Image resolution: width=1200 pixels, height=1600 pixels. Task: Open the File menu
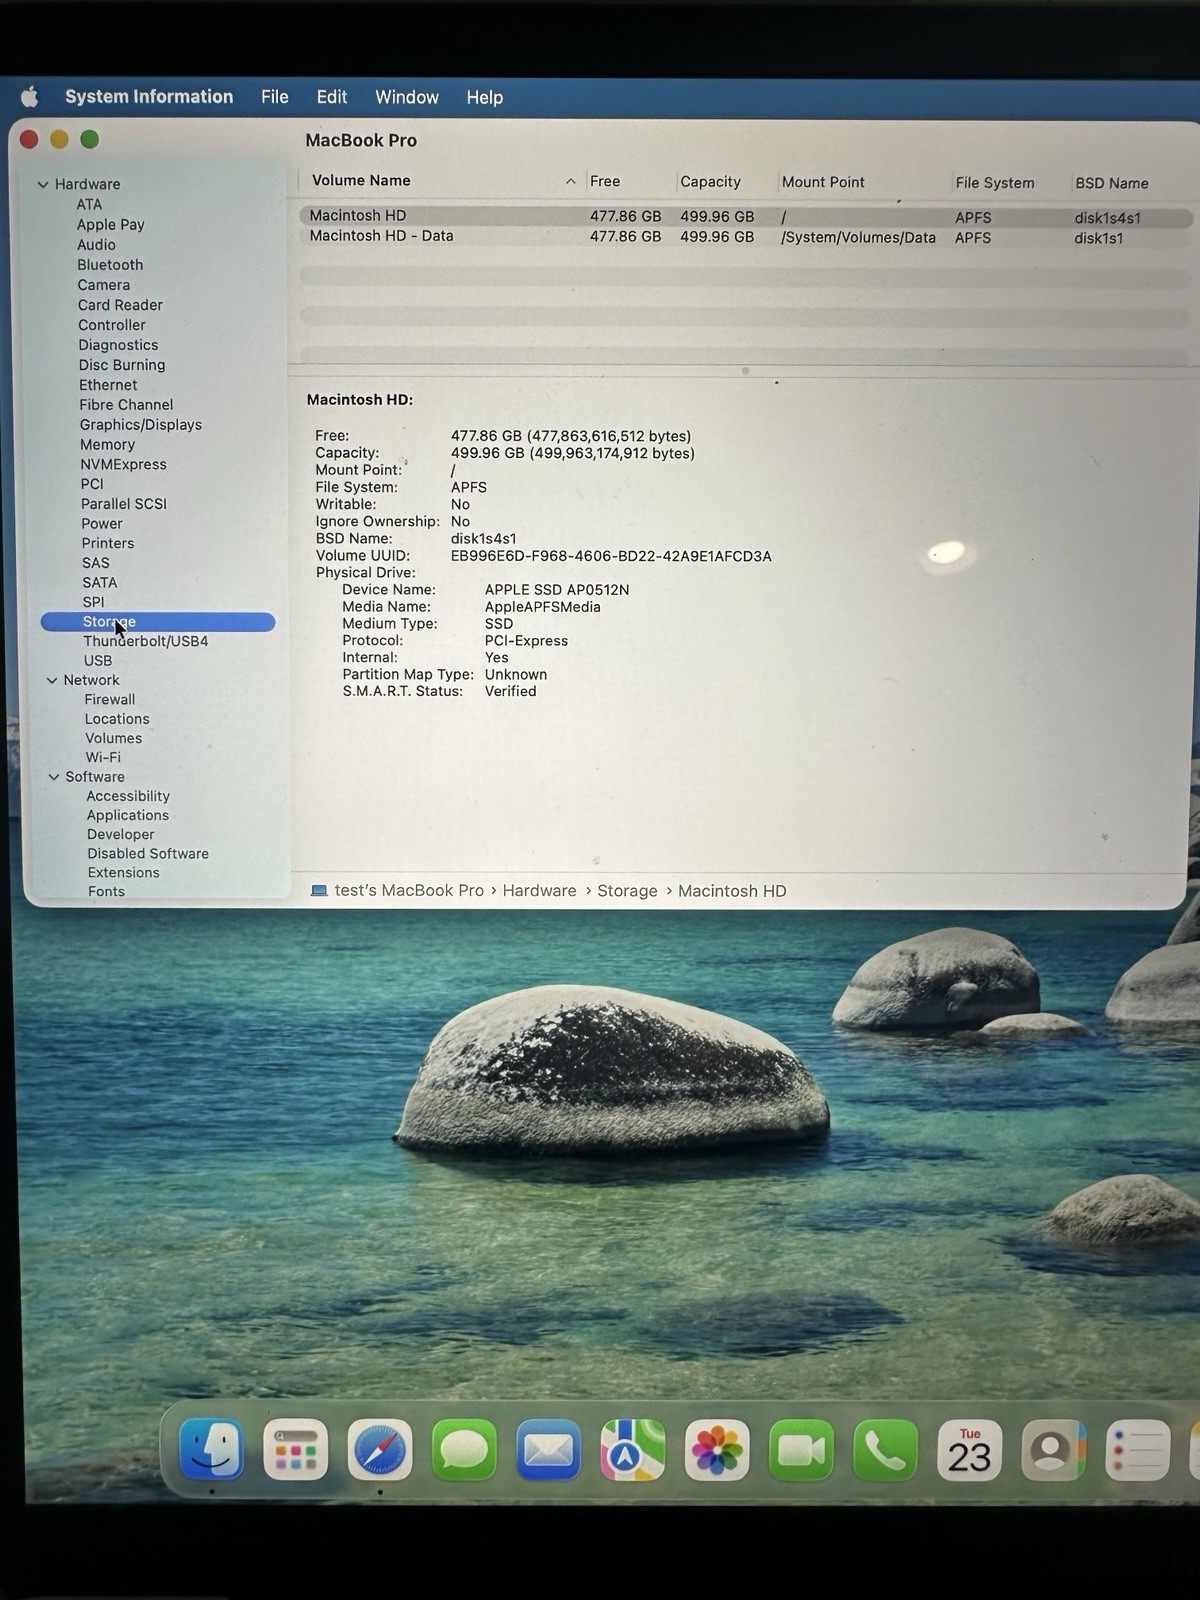click(275, 97)
